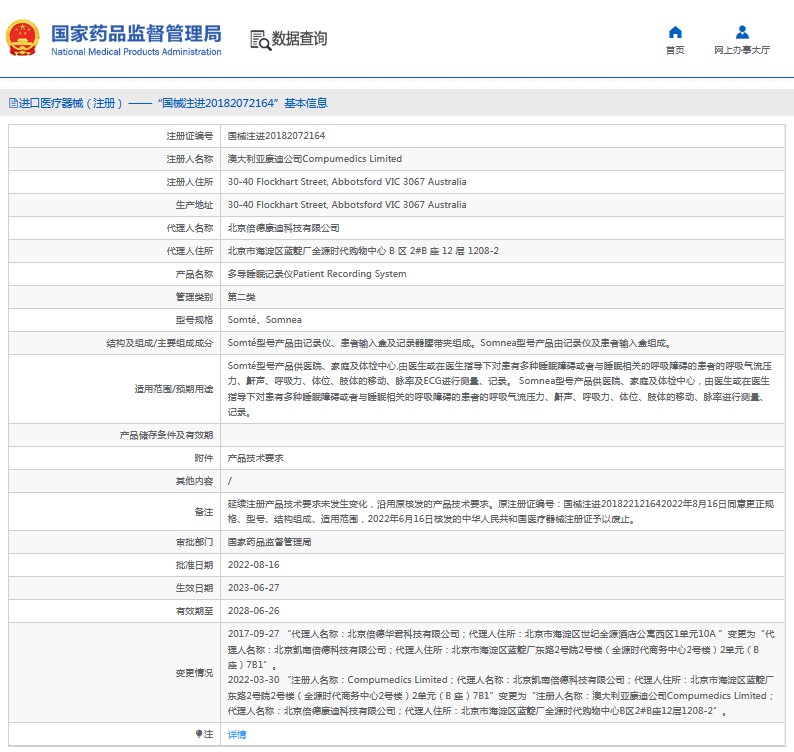Click change record dated 2017-09-27
The height and width of the screenshot is (752, 794).
click(x=501, y=649)
